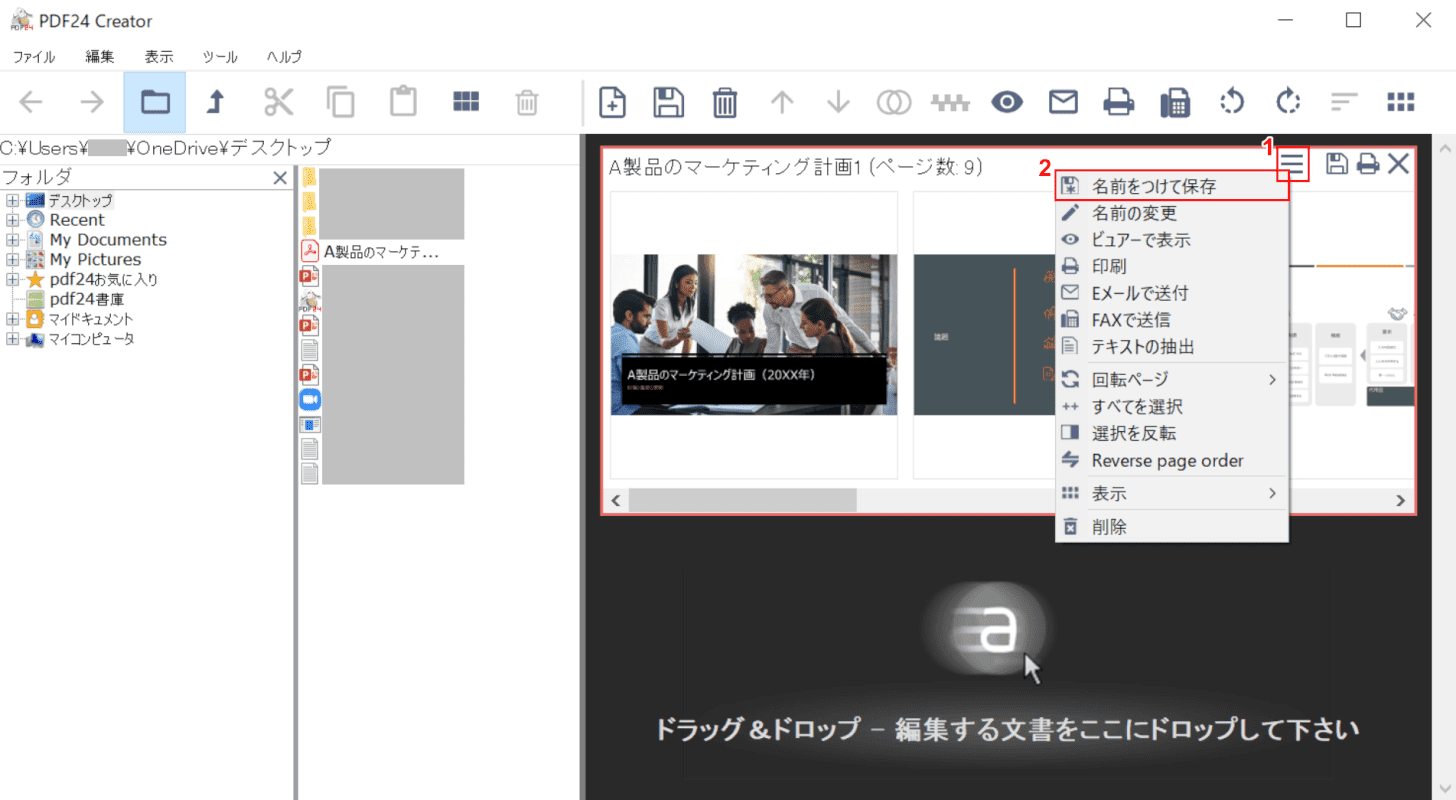The width and height of the screenshot is (1456, 800).
Task: Choose Reverse page order menu item
Action: [1172, 461]
